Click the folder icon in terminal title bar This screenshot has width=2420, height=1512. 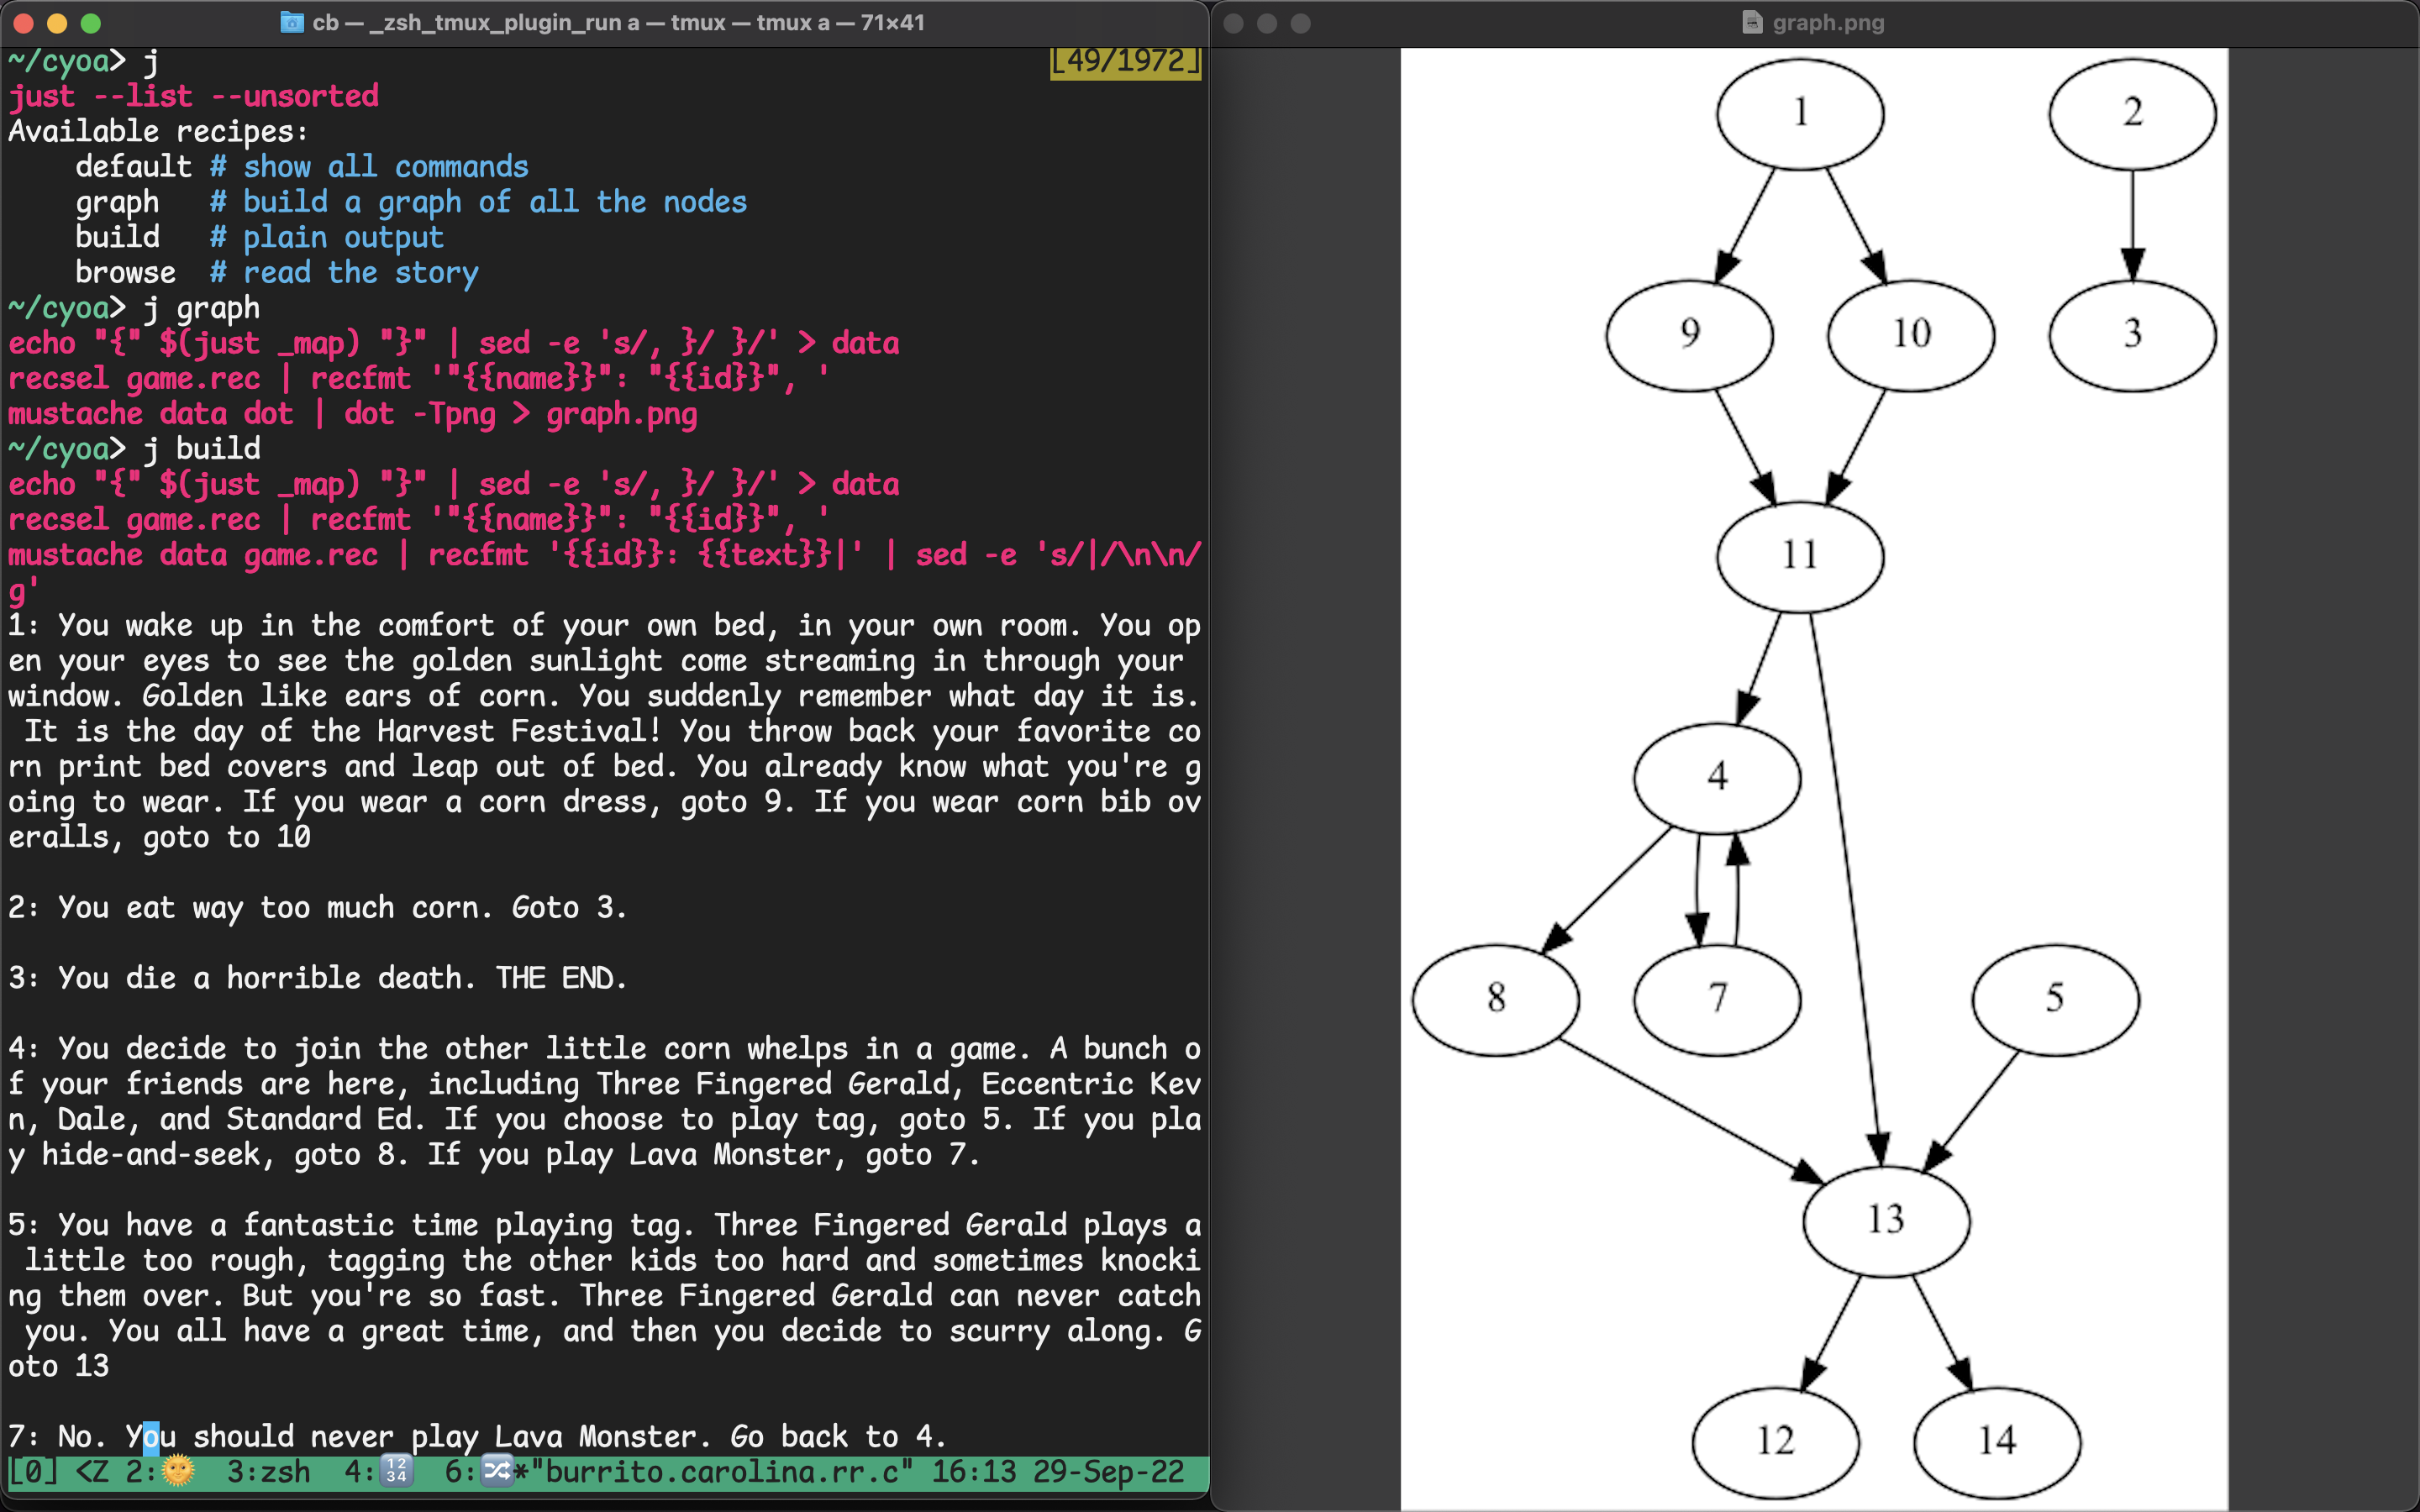[x=292, y=22]
